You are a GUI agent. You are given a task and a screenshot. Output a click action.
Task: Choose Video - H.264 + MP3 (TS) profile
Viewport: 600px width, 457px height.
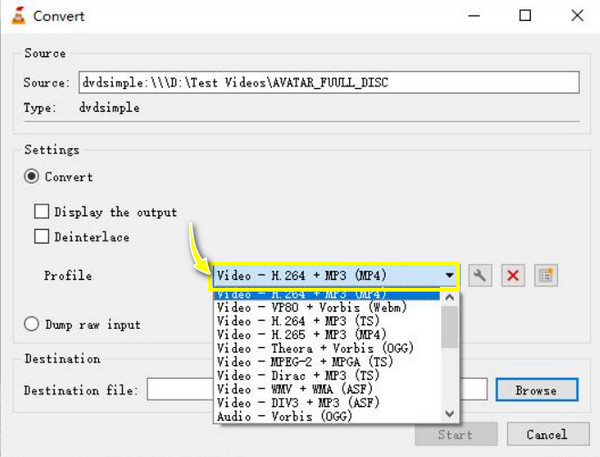click(x=326, y=321)
